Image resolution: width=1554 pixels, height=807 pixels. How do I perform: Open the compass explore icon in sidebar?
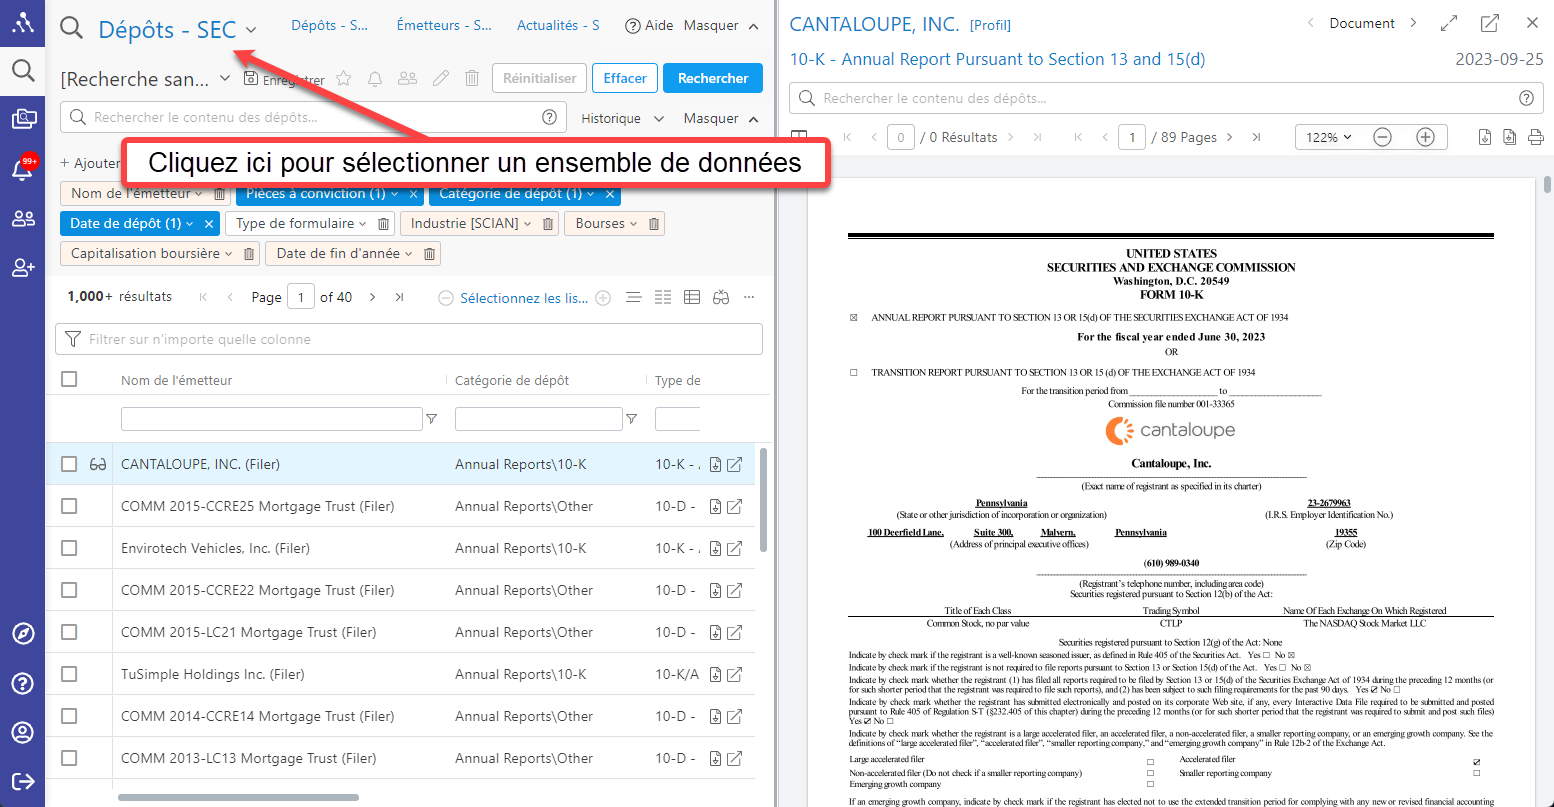coord(23,634)
